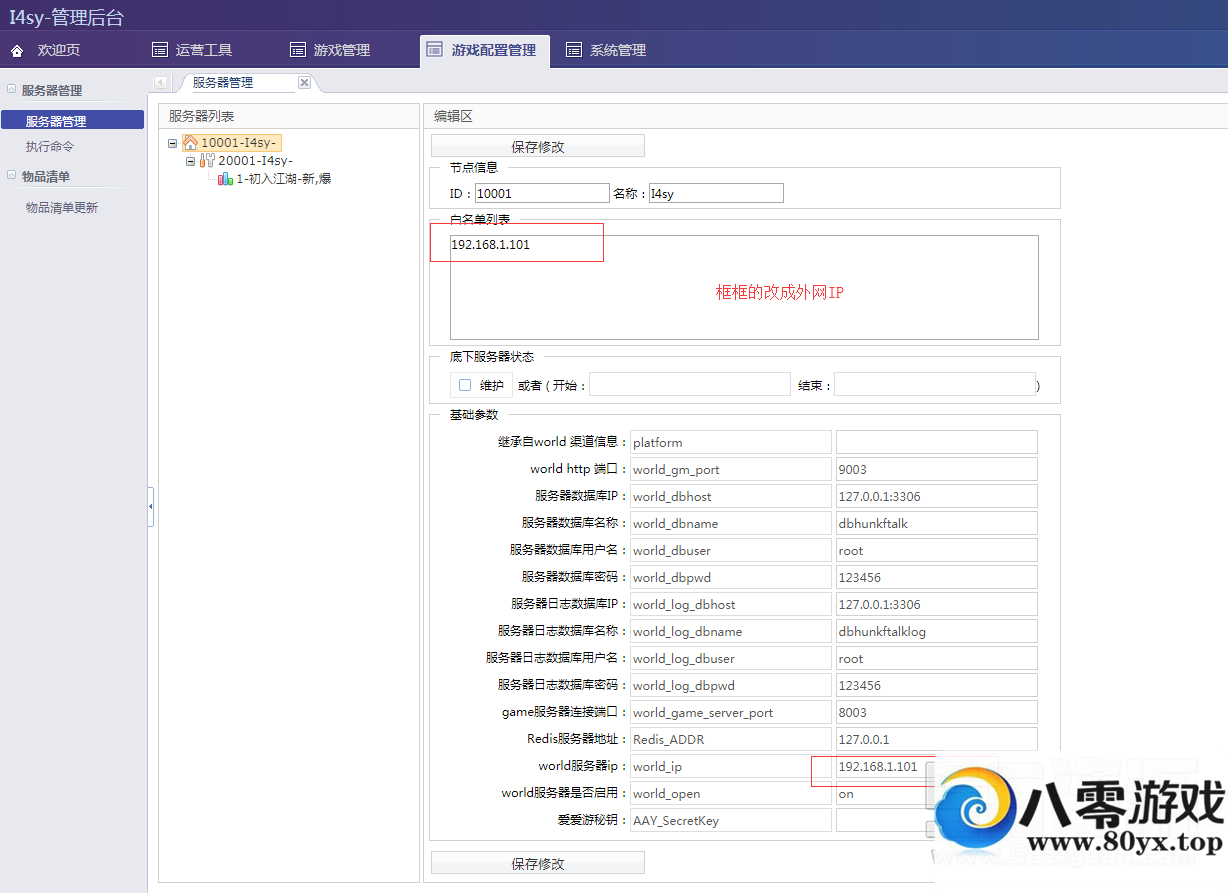Image resolution: width=1228 pixels, height=893 pixels.
Task: Click the 运营工具 tab icon
Action: [x=159, y=50]
